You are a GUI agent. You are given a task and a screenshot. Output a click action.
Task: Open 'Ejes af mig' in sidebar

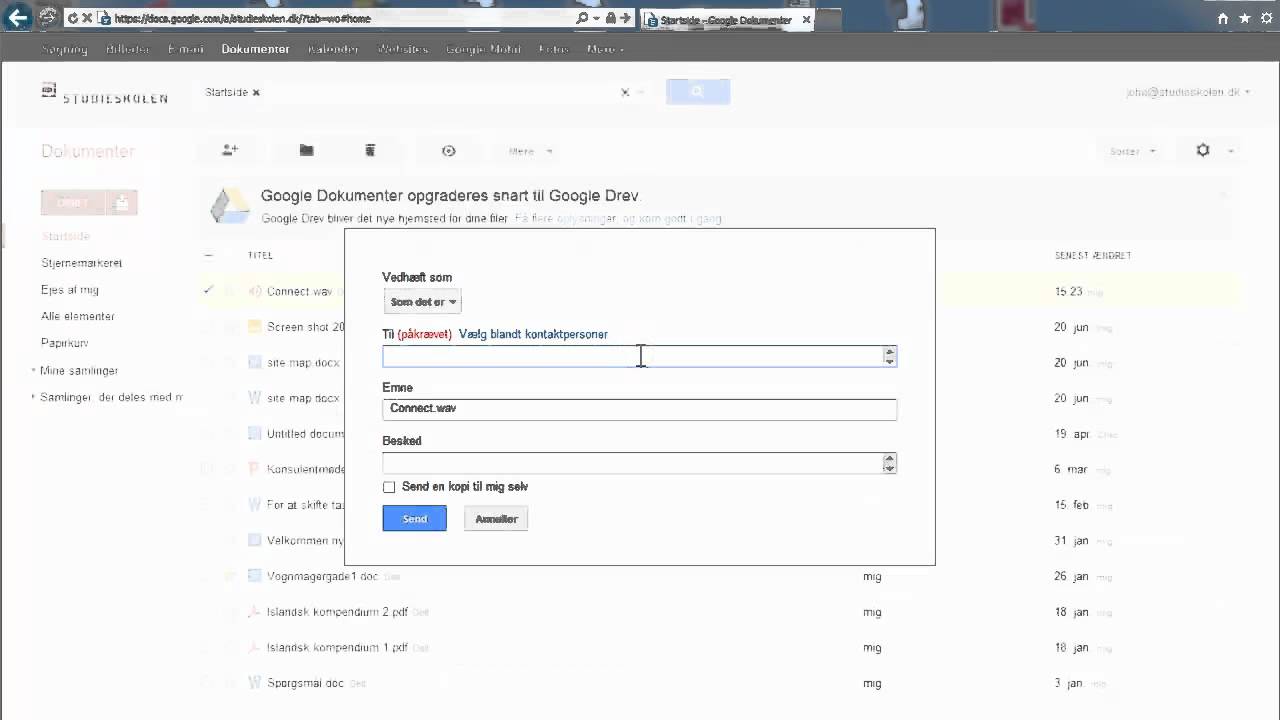click(x=70, y=290)
